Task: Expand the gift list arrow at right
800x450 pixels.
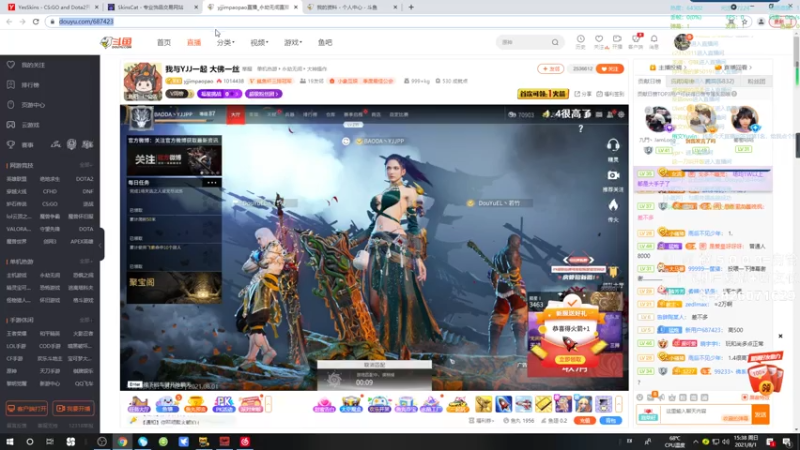Action: [618, 404]
